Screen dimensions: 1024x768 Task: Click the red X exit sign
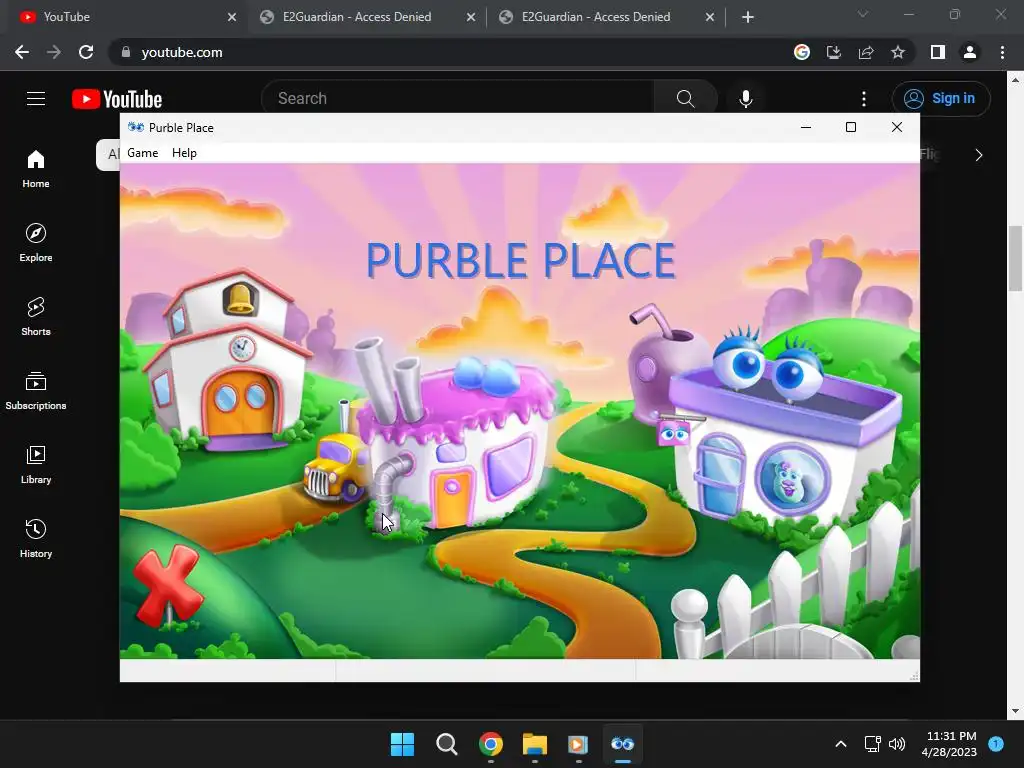coord(168,584)
